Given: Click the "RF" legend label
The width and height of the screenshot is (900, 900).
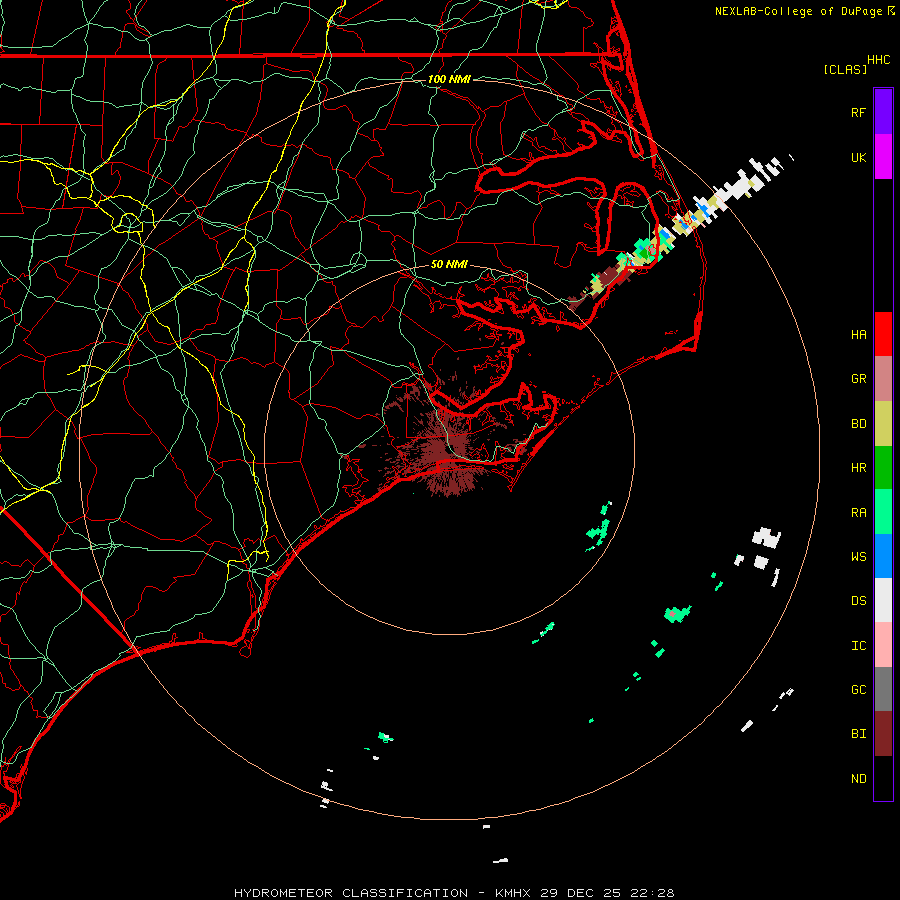Looking at the screenshot, I should pyautogui.click(x=858, y=112).
